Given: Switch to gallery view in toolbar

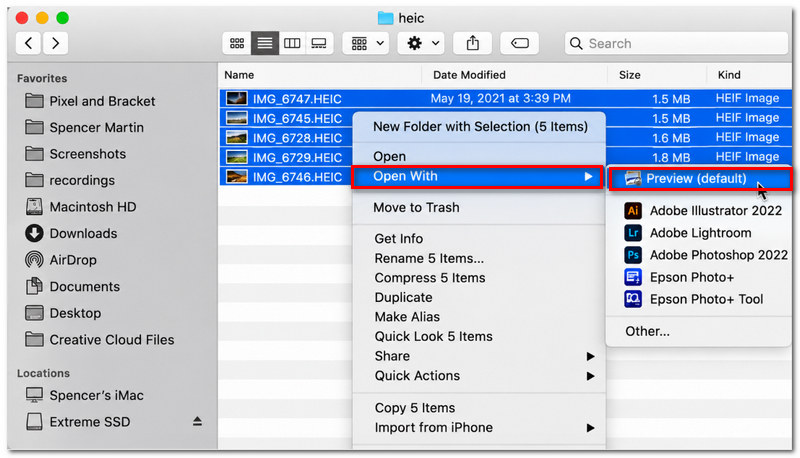Looking at the screenshot, I should coord(319,43).
